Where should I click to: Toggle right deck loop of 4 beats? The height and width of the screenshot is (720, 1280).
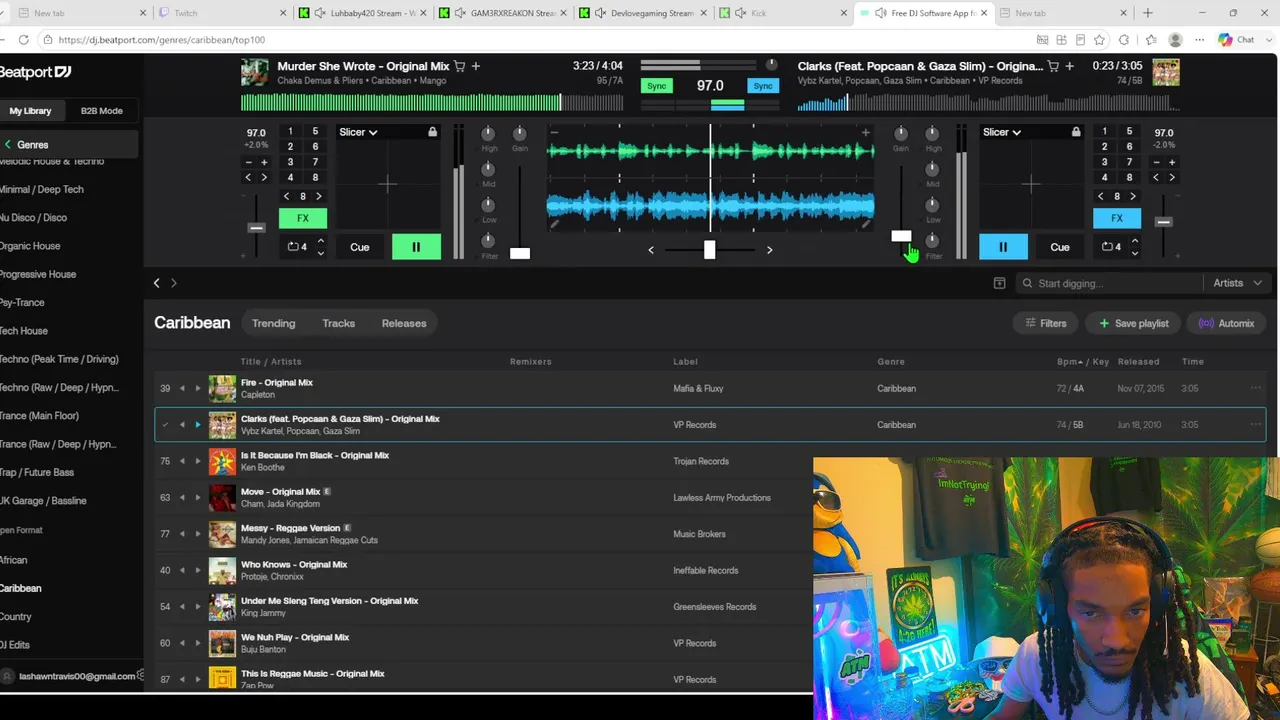[1111, 247]
